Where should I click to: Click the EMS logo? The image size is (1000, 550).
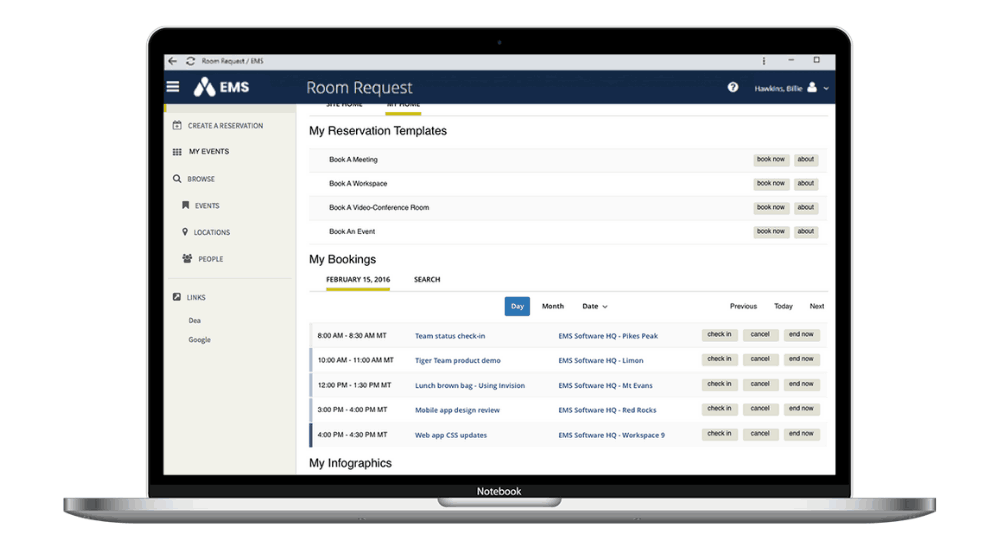click(221, 87)
